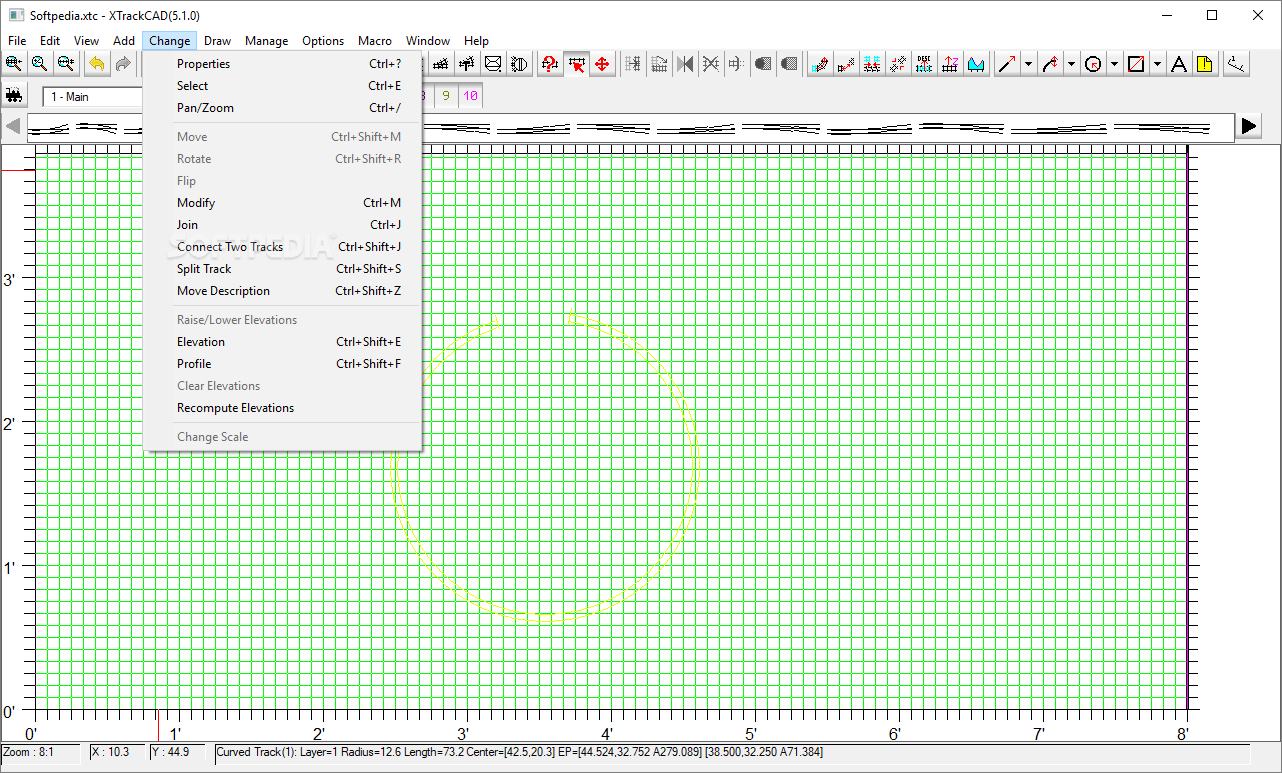Choose Select in the Change menu
Viewport: 1282px width, 773px height.
pos(282,86)
